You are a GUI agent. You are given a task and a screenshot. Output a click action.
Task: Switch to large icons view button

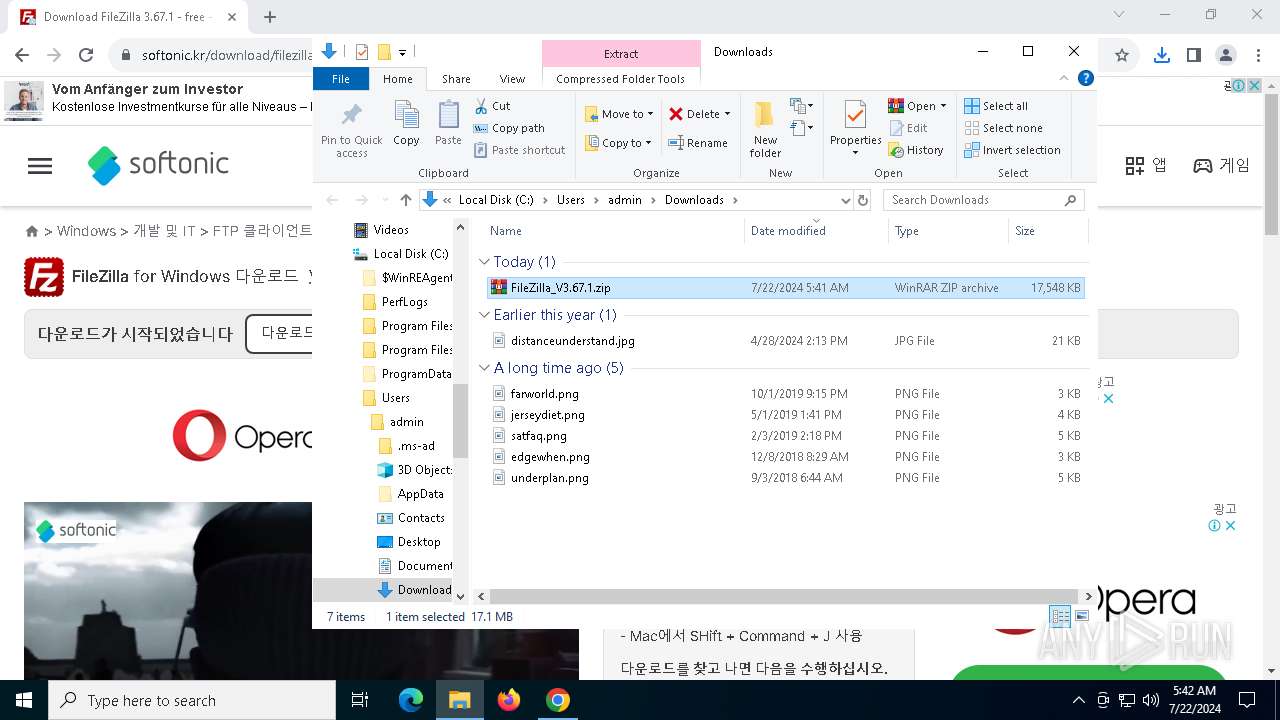(1081, 617)
